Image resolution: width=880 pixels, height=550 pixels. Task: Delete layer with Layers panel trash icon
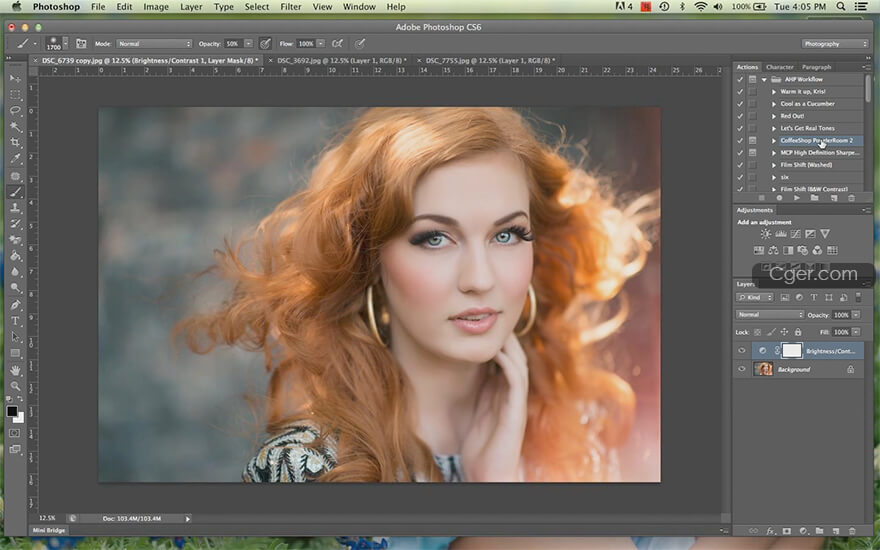click(x=852, y=530)
